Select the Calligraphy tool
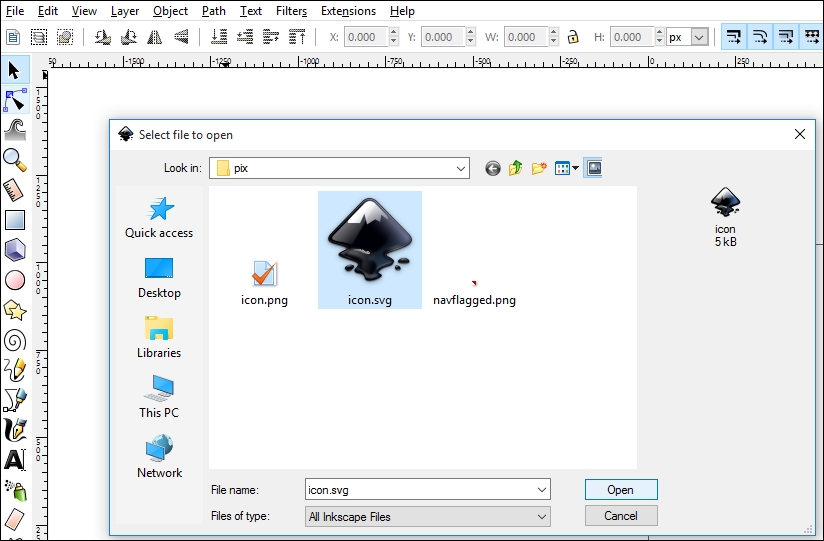This screenshot has height=541, width=824. 15,430
